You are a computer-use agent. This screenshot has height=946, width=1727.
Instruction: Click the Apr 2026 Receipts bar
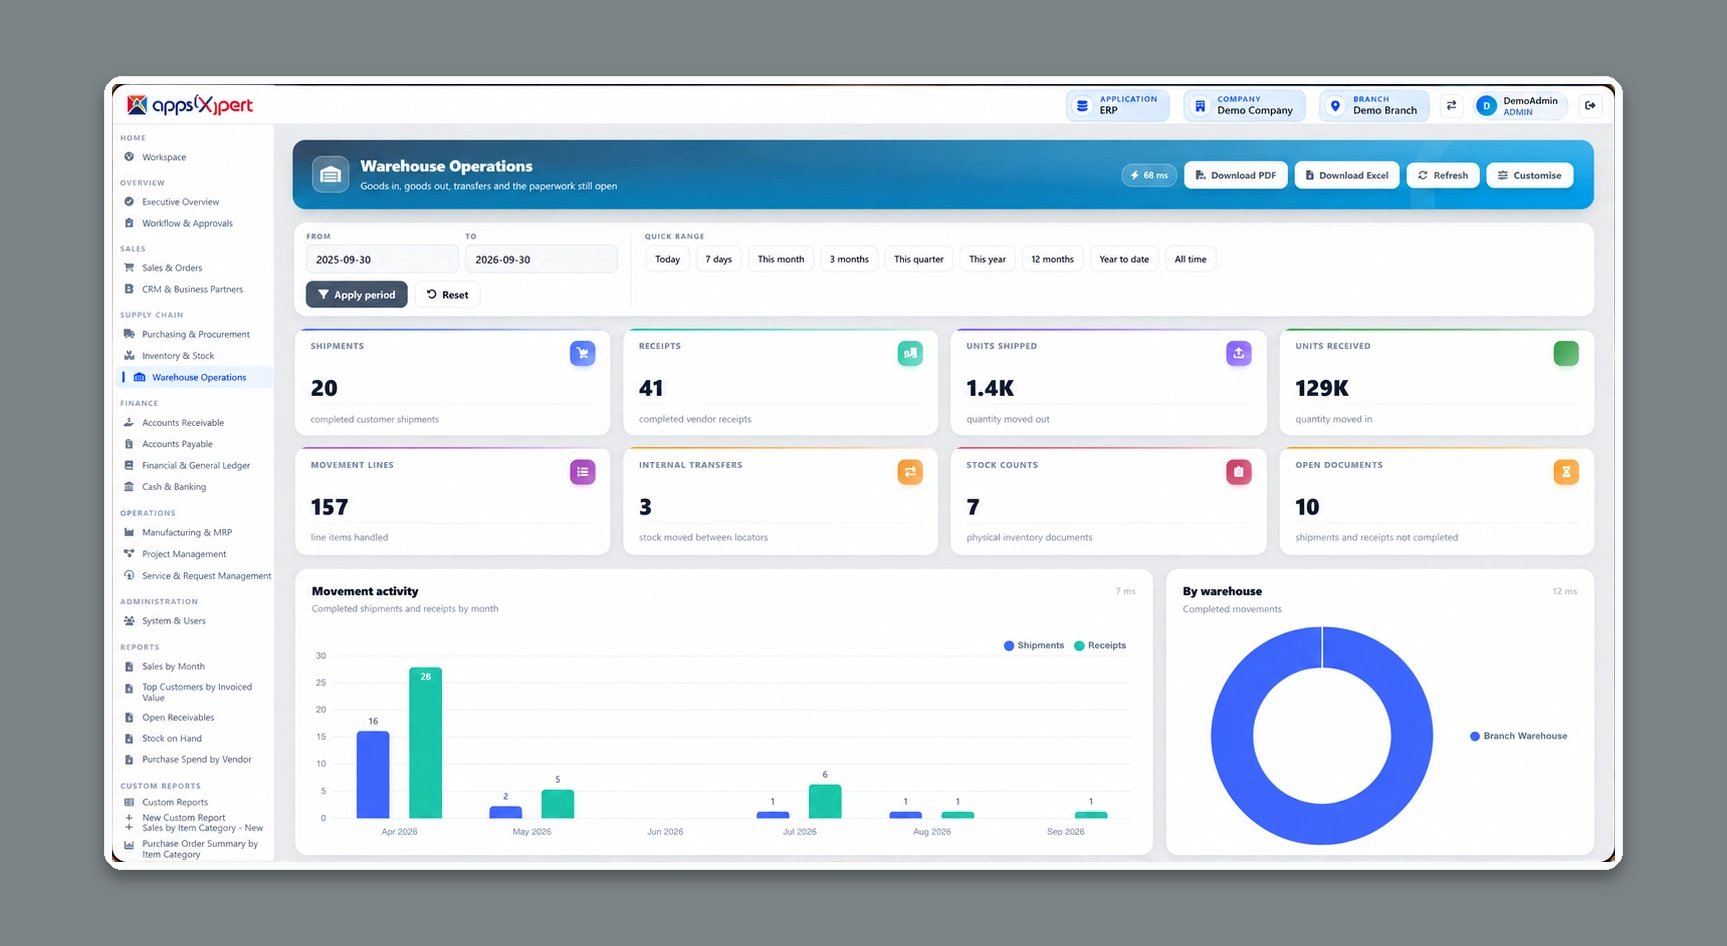pos(426,743)
